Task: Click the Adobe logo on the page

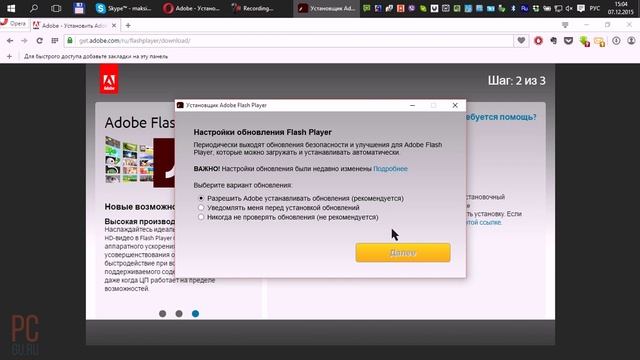Action: [109, 79]
